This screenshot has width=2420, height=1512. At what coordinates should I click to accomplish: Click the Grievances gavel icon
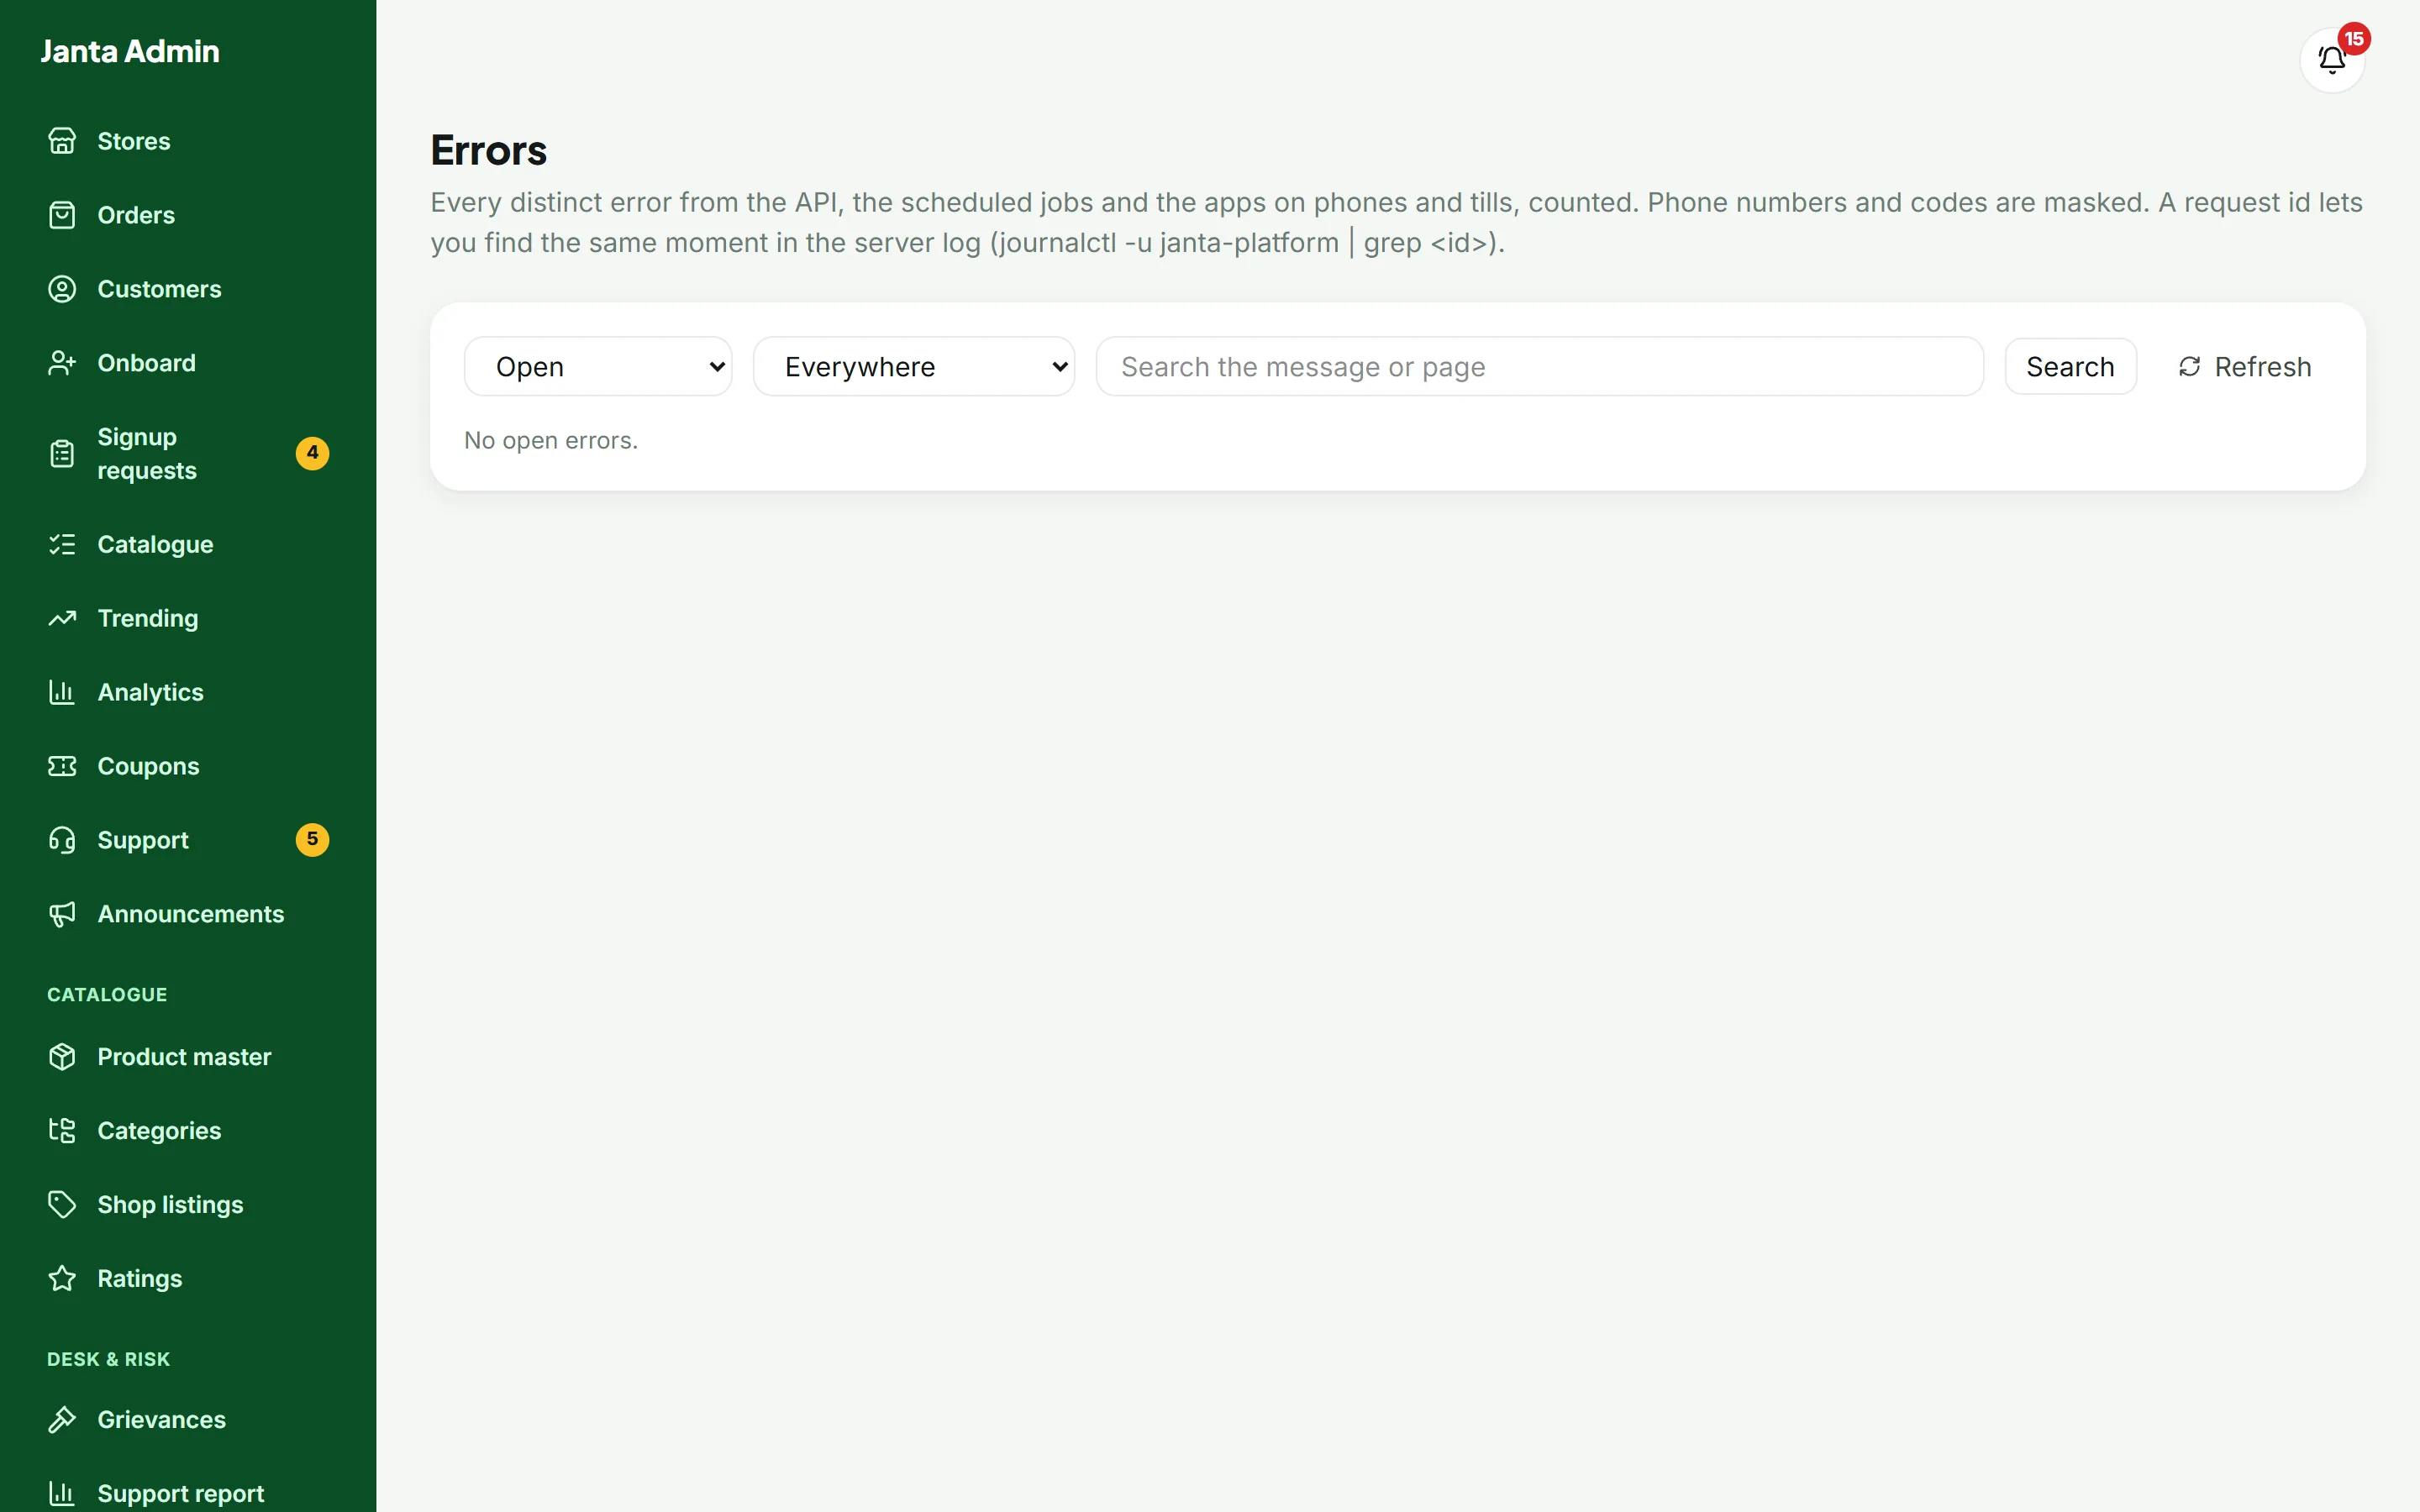(x=62, y=1420)
